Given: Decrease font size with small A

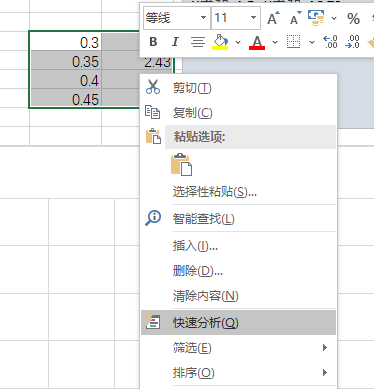Looking at the screenshot, I should tap(295, 18).
